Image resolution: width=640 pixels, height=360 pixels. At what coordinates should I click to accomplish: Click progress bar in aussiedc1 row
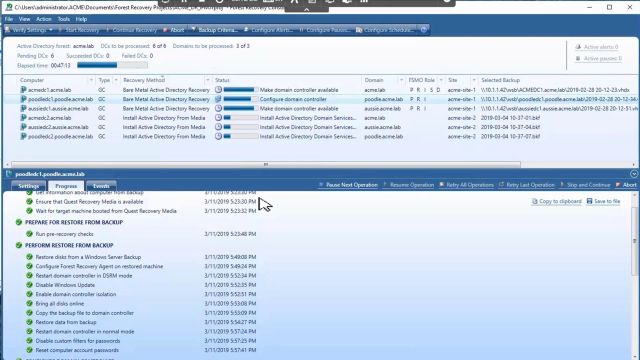pos(241,109)
